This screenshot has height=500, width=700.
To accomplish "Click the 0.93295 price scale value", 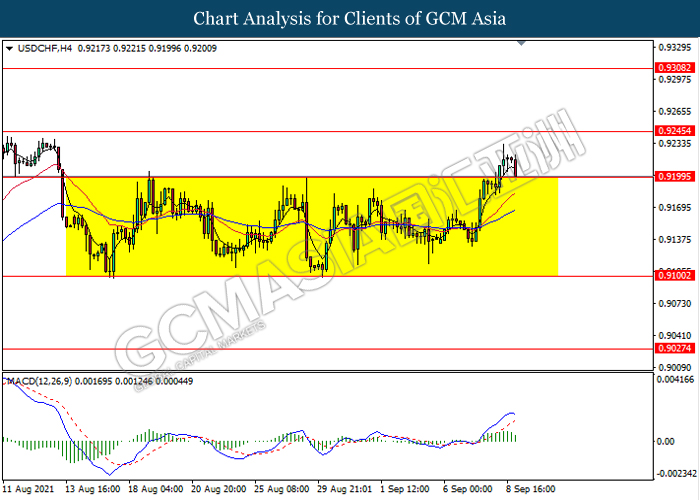I will point(675,47).
